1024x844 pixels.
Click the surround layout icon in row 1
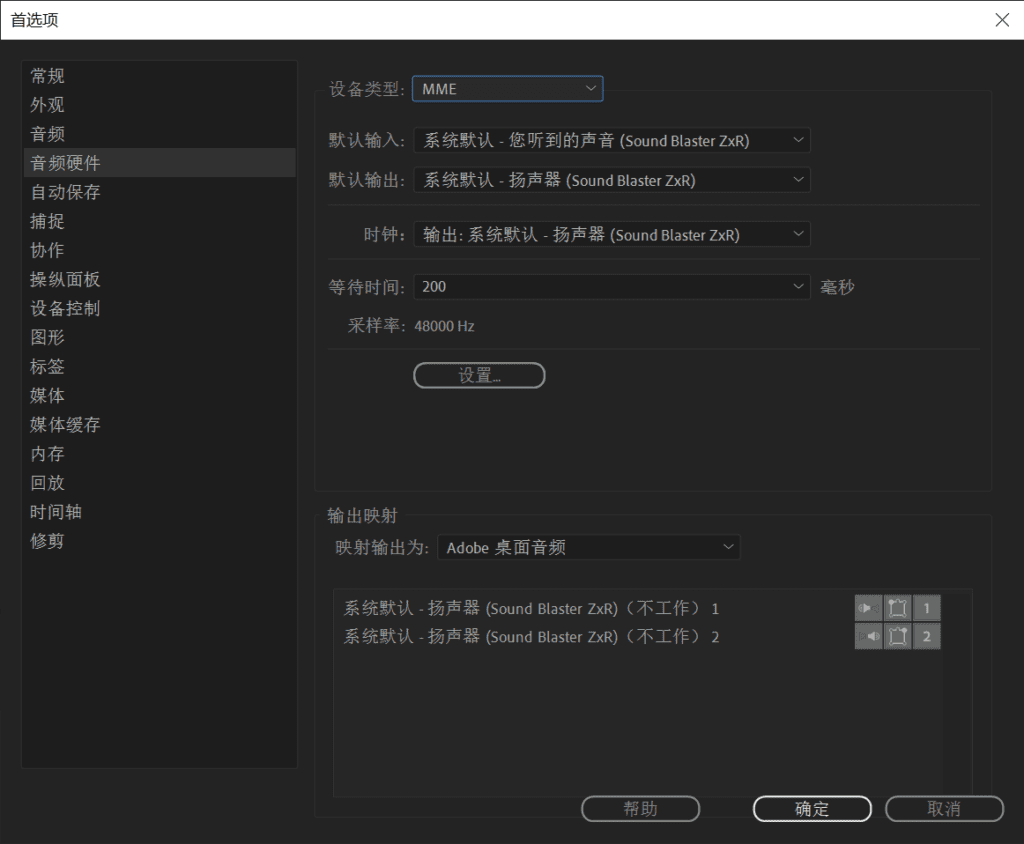(897, 608)
